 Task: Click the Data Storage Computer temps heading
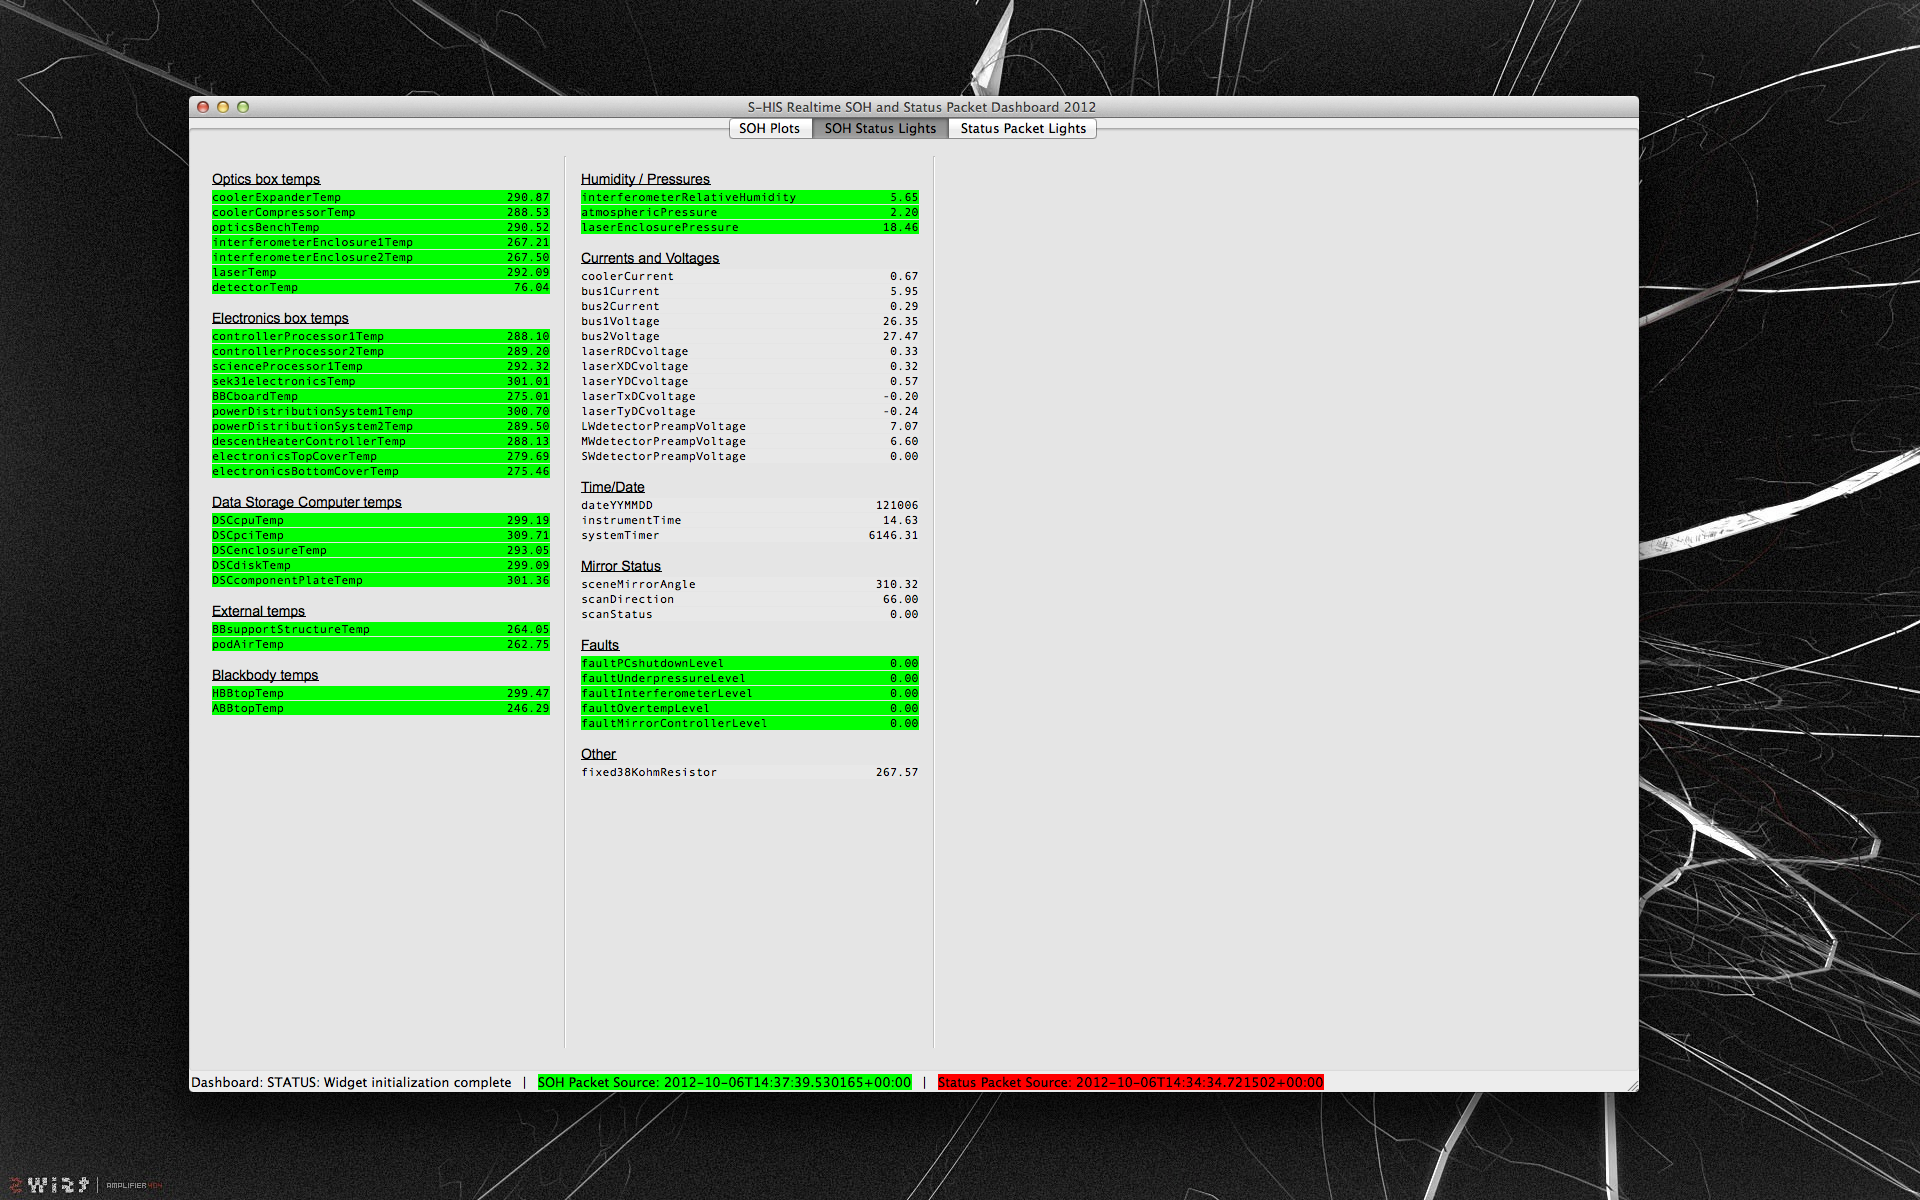306,502
